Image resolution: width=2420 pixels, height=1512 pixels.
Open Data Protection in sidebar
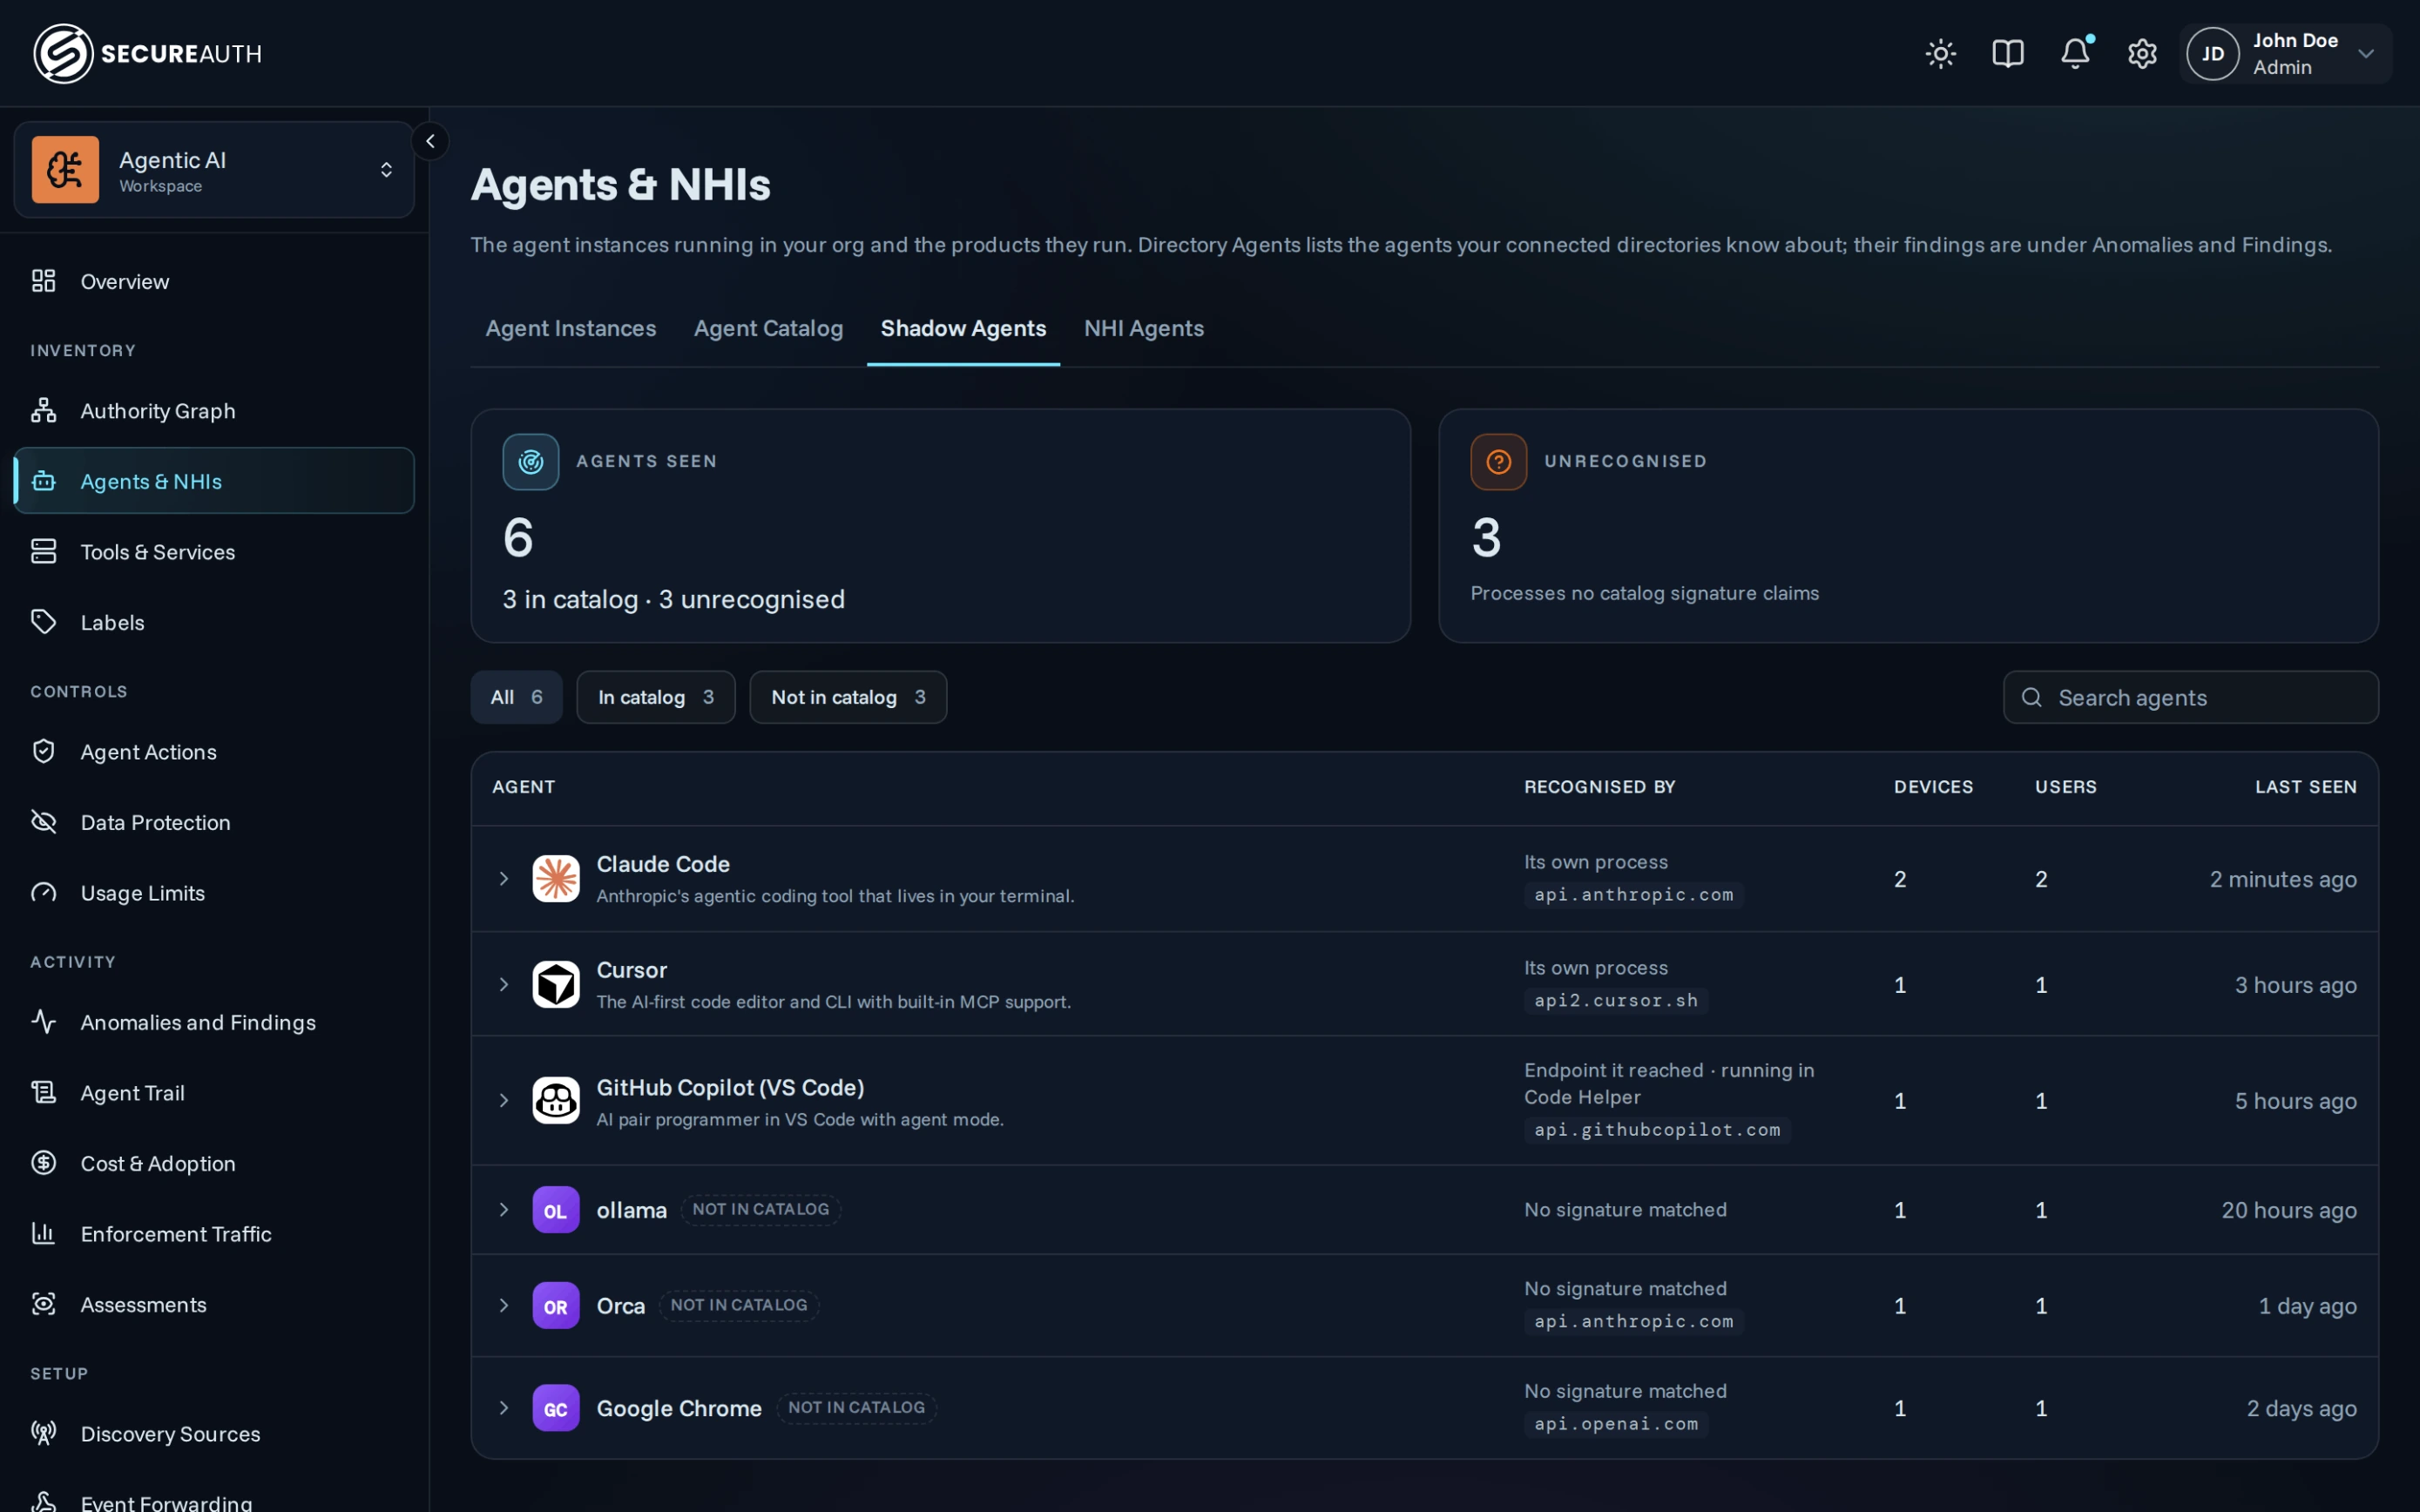214,822
